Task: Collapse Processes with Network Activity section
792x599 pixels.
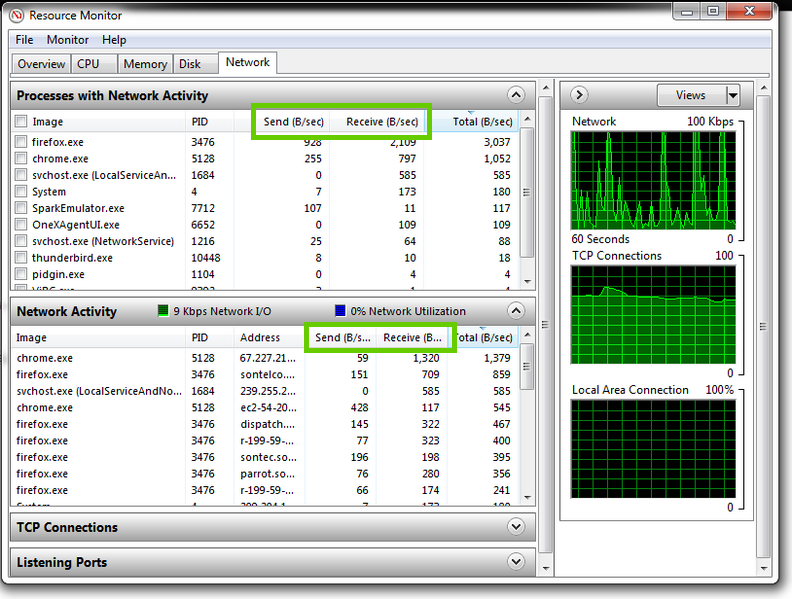Action: pyautogui.click(x=516, y=95)
